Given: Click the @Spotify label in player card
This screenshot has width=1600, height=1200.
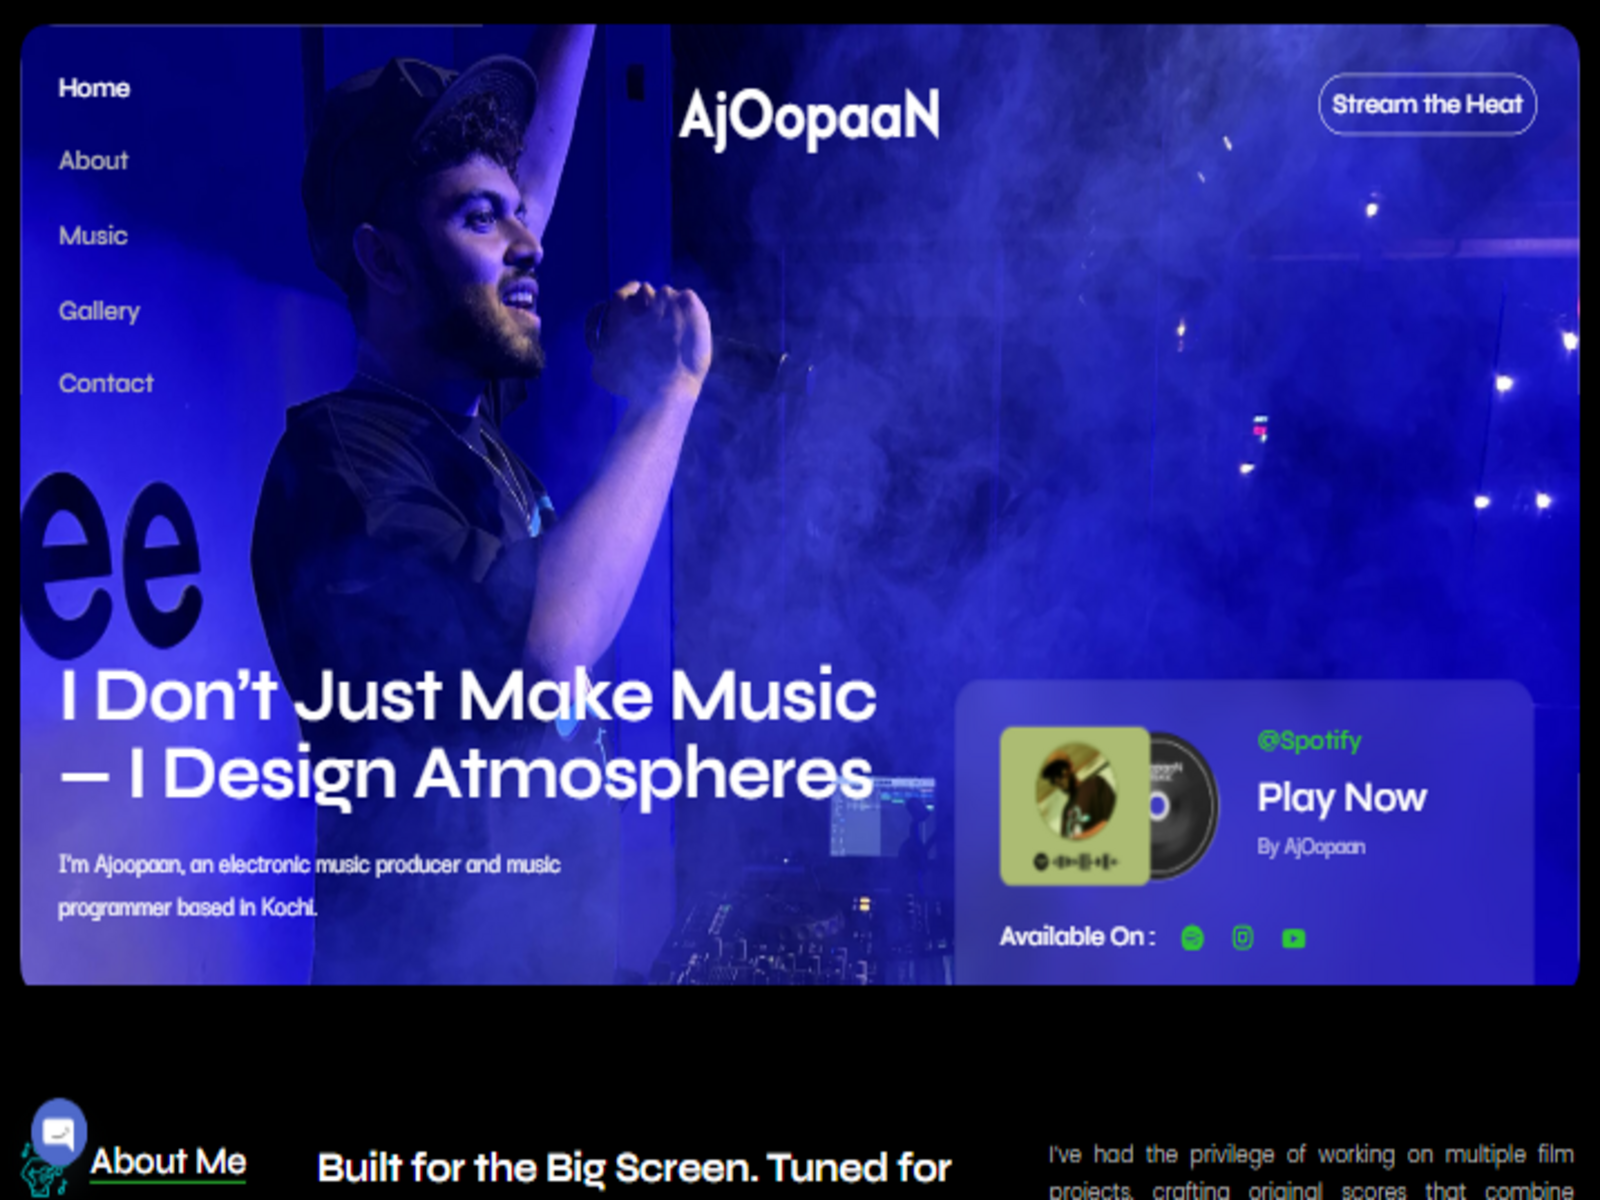Looking at the screenshot, I should [1309, 741].
